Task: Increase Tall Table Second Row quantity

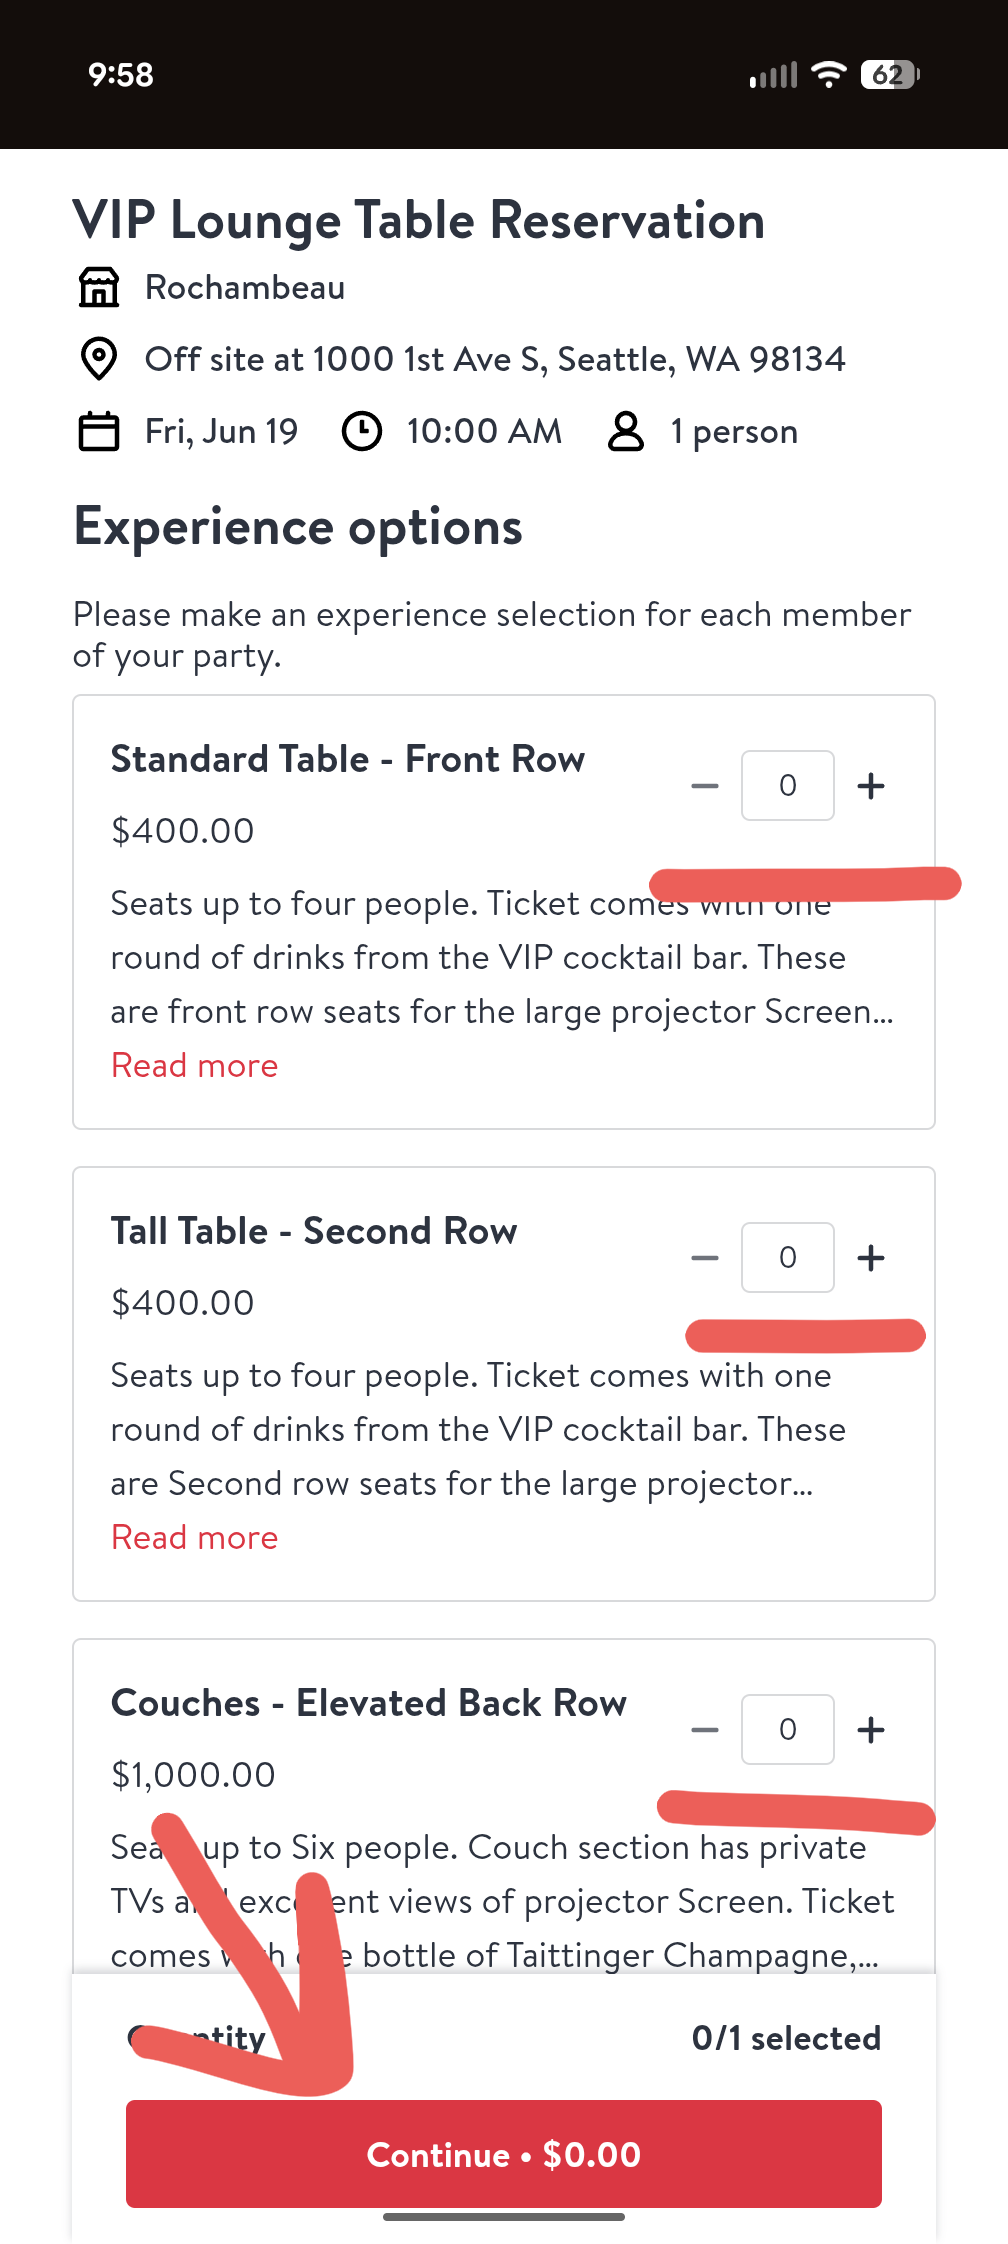Action: [871, 1258]
